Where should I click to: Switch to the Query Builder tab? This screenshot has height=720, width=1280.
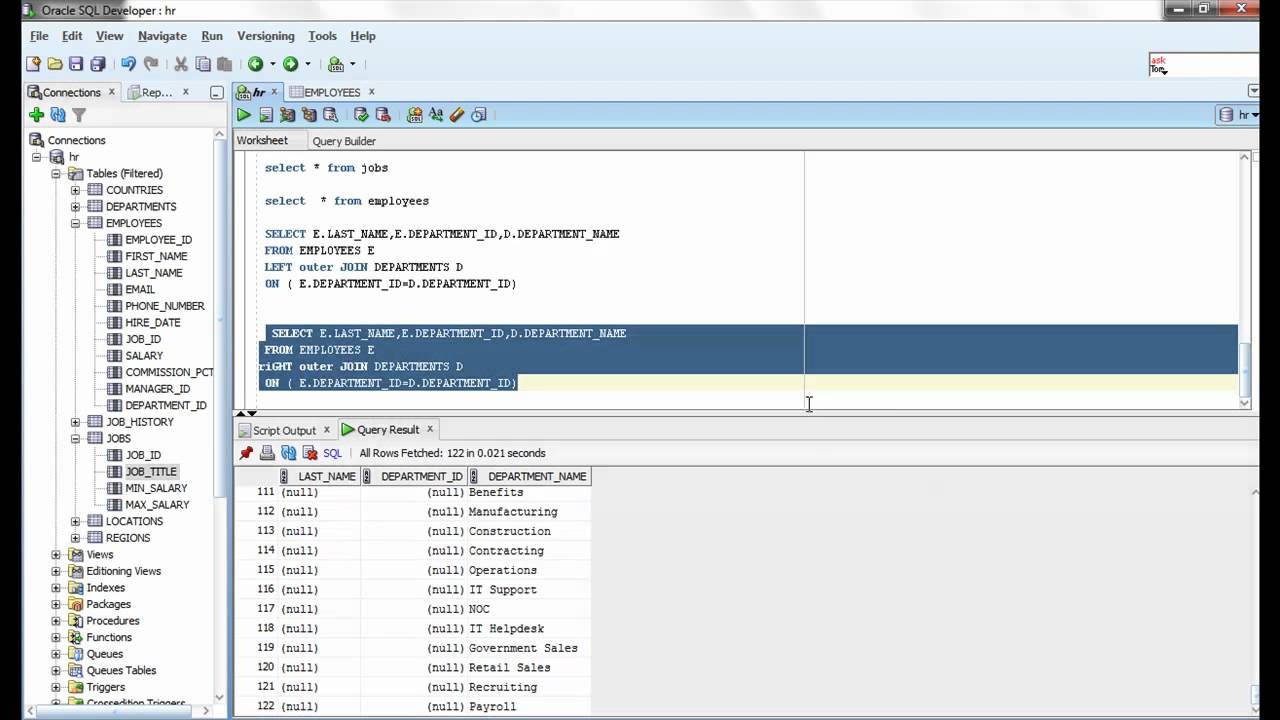[344, 141]
